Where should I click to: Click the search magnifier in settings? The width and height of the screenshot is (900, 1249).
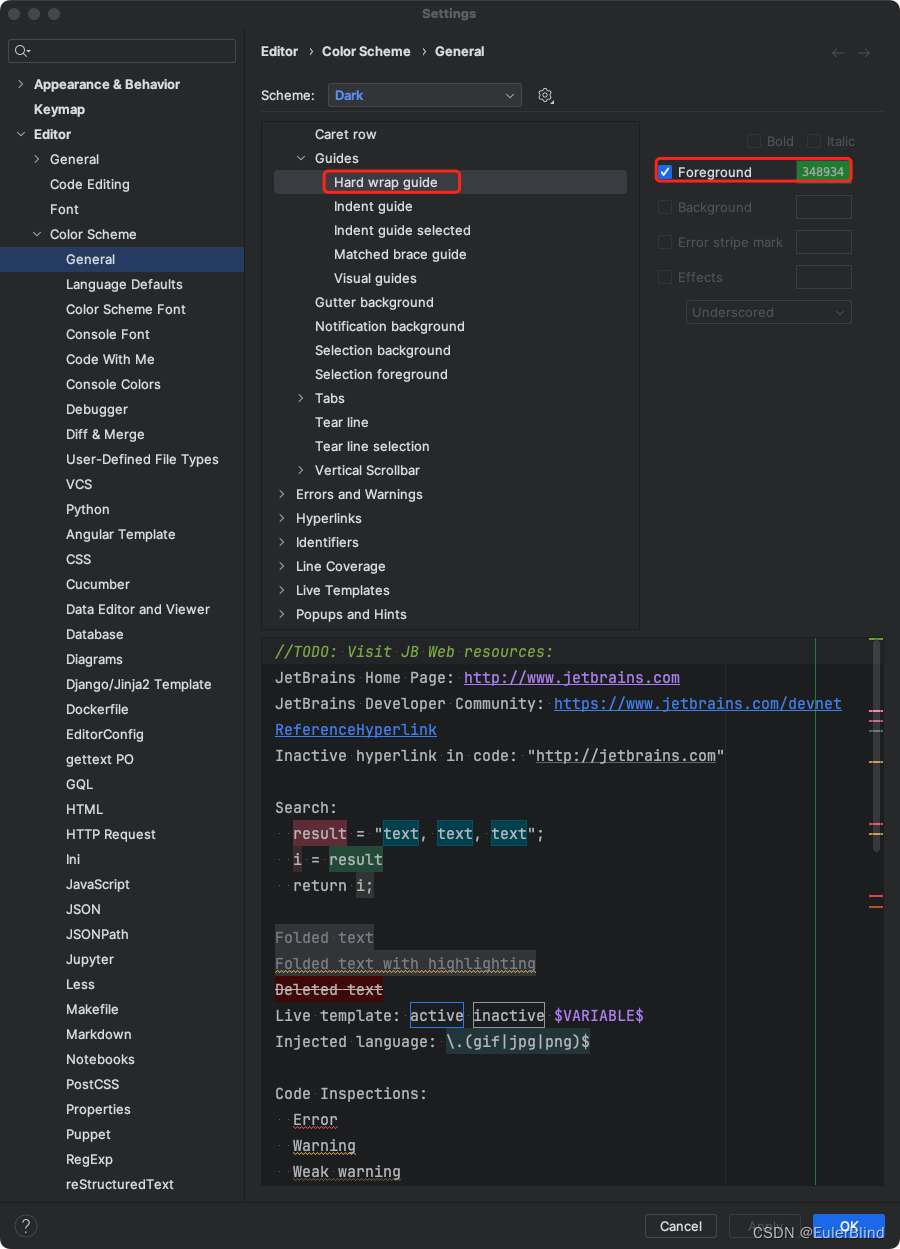(x=21, y=50)
